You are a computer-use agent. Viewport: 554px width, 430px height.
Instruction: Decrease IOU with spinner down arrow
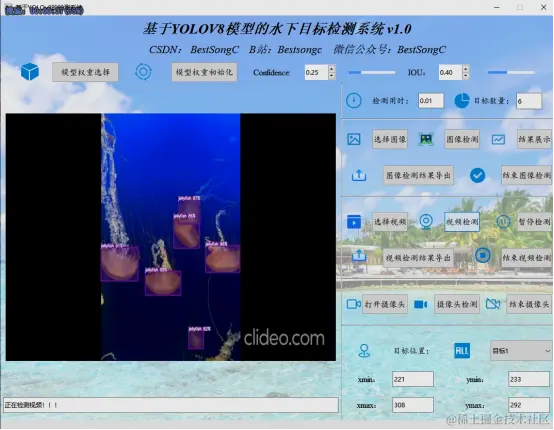(x=466, y=76)
